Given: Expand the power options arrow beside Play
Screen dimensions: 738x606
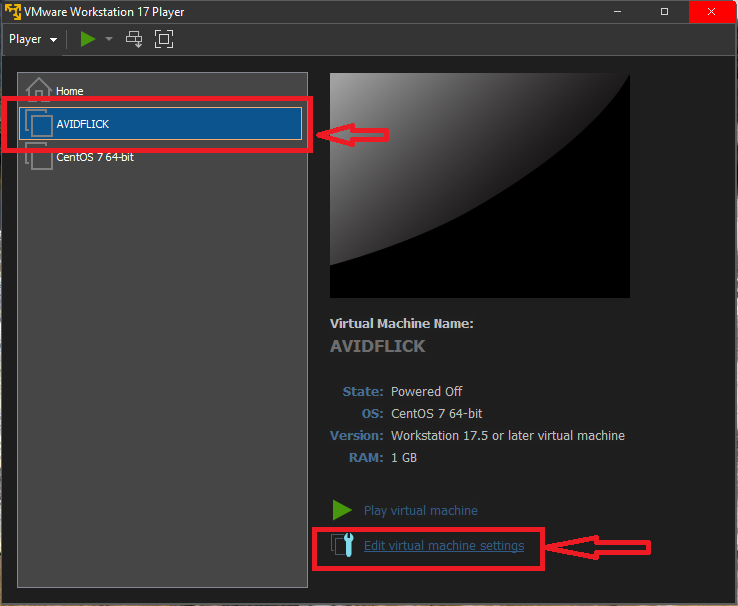Looking at the screenshot, I should pyautogui.click(x=109, y=39).
